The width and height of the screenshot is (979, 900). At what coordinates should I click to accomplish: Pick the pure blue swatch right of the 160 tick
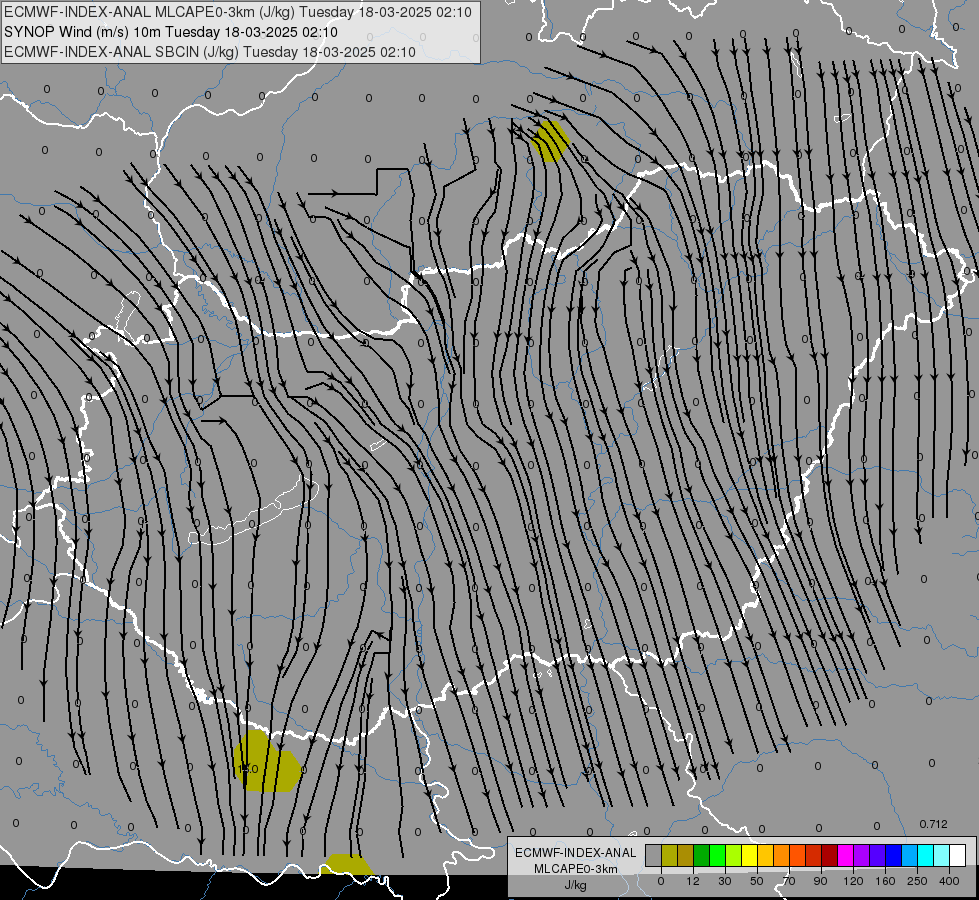pyautogui.click(x=893, y=855)
